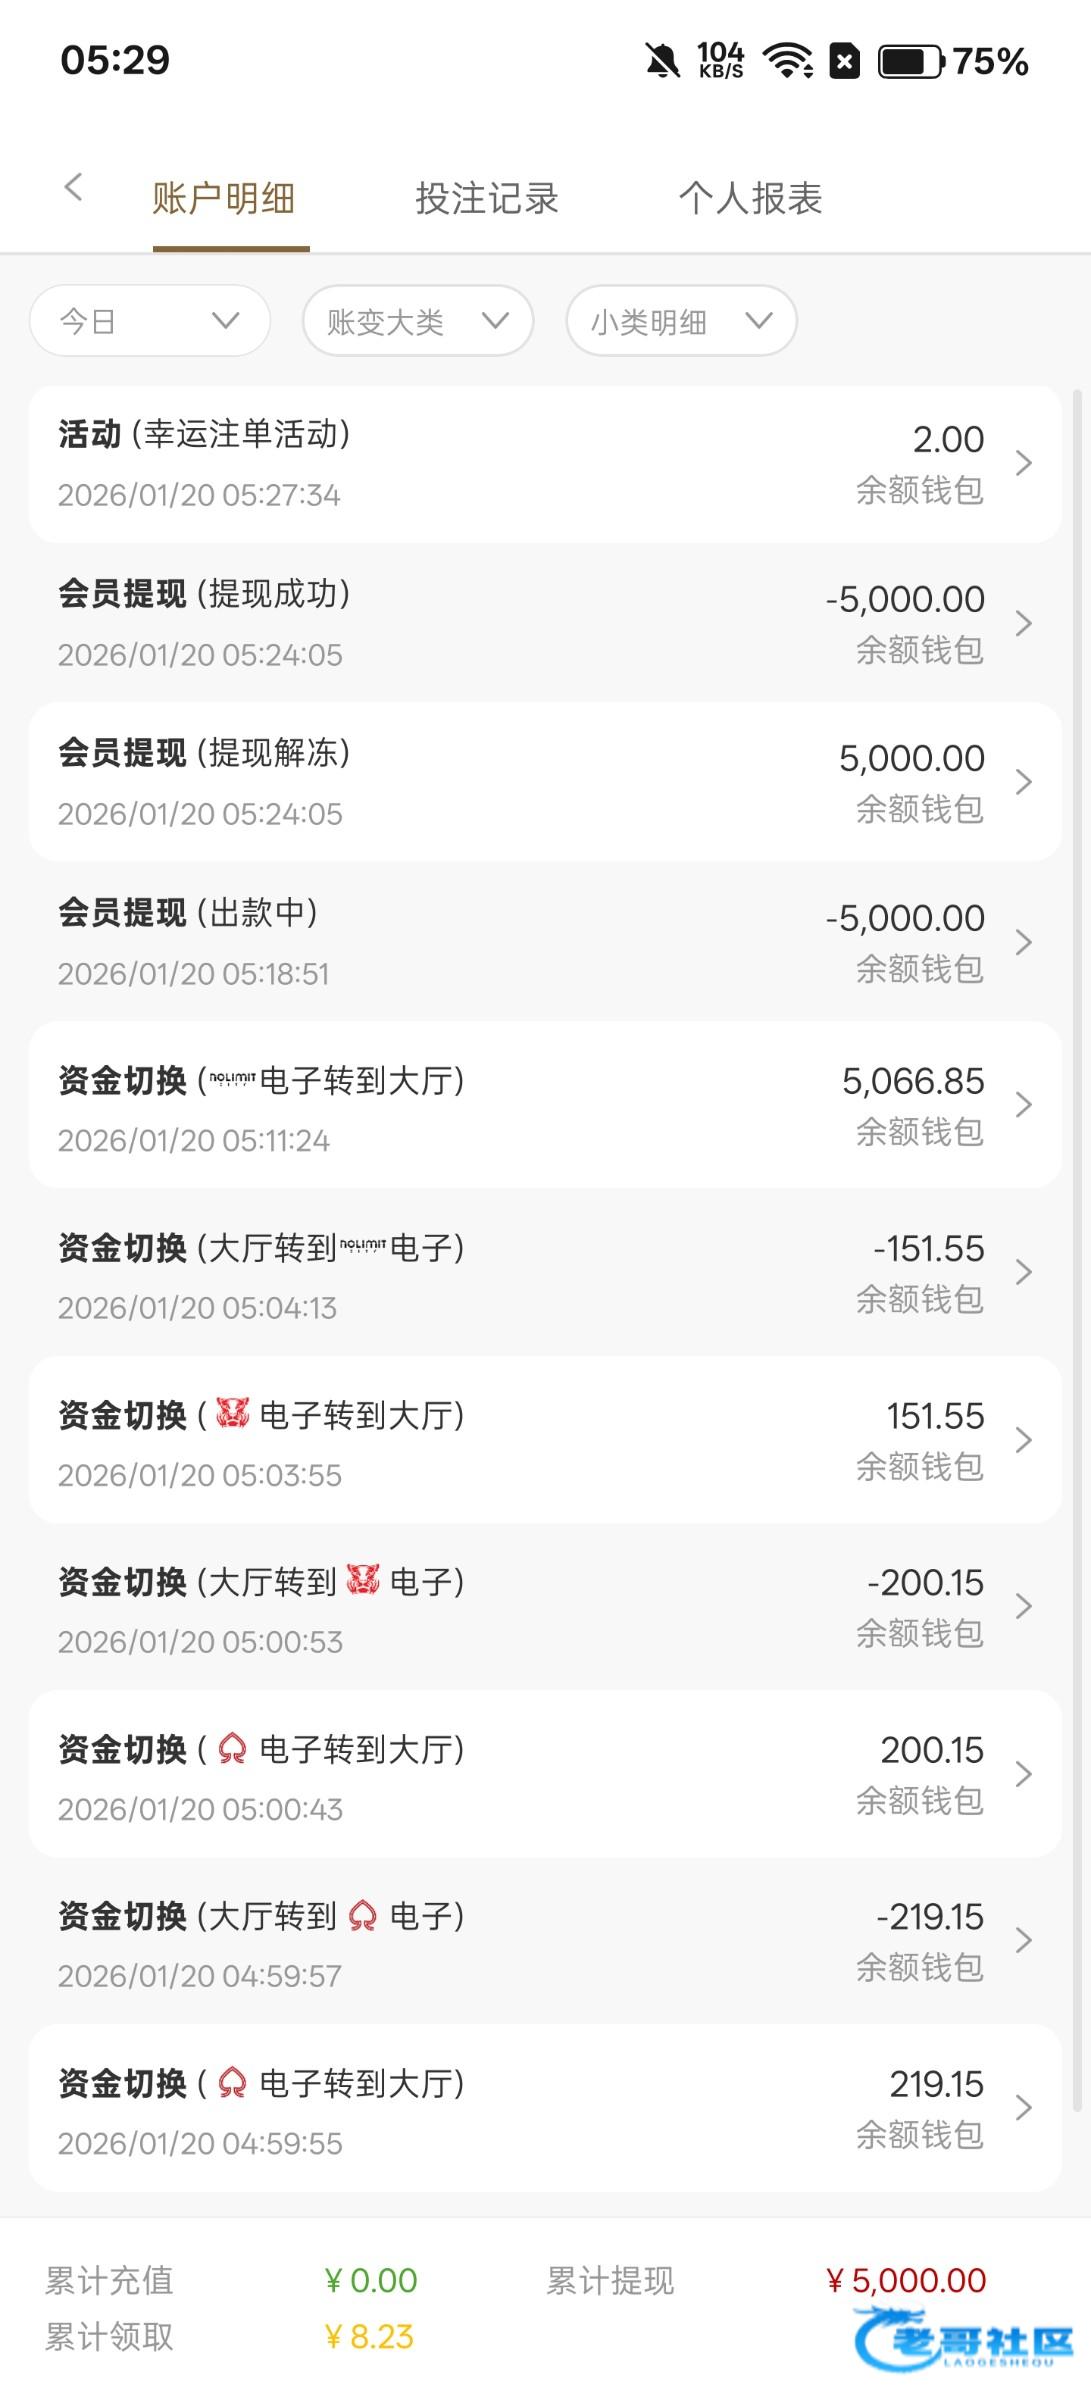Tap the Wi-Fi status icon
Viewport: 1091px width, 2400px height.
click(x=788, y=62)
